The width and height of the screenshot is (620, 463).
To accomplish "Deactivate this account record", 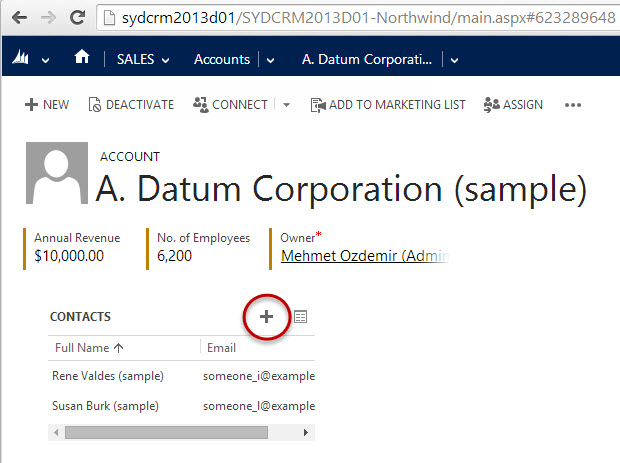I will click(x=131, y=105).
